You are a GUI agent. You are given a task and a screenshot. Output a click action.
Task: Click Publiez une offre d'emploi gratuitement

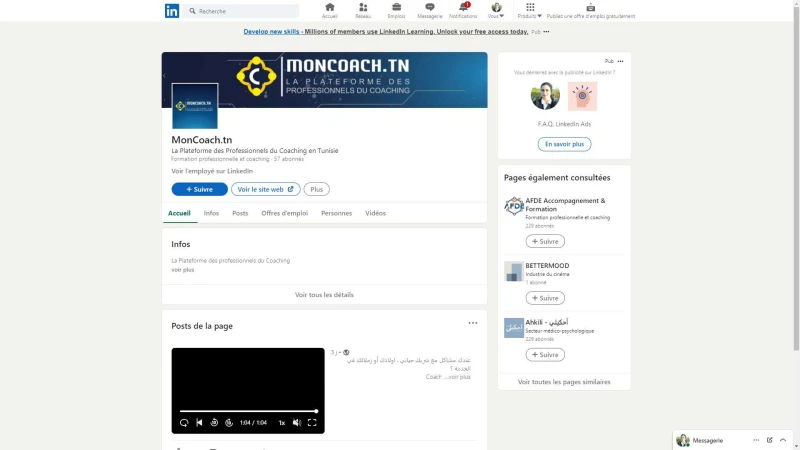tap(591, 11)
